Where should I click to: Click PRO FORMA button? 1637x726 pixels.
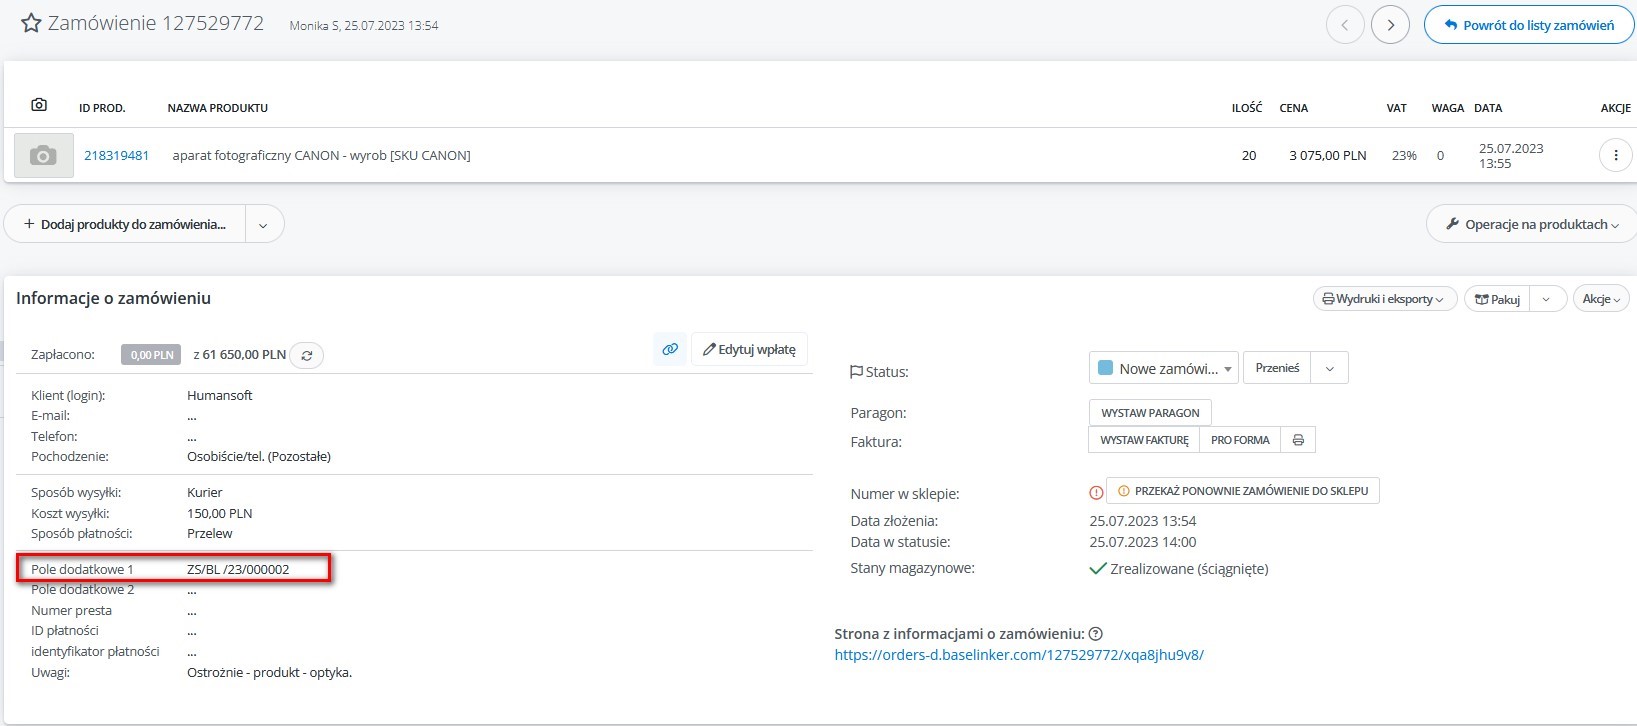(x=1240, y=440)
